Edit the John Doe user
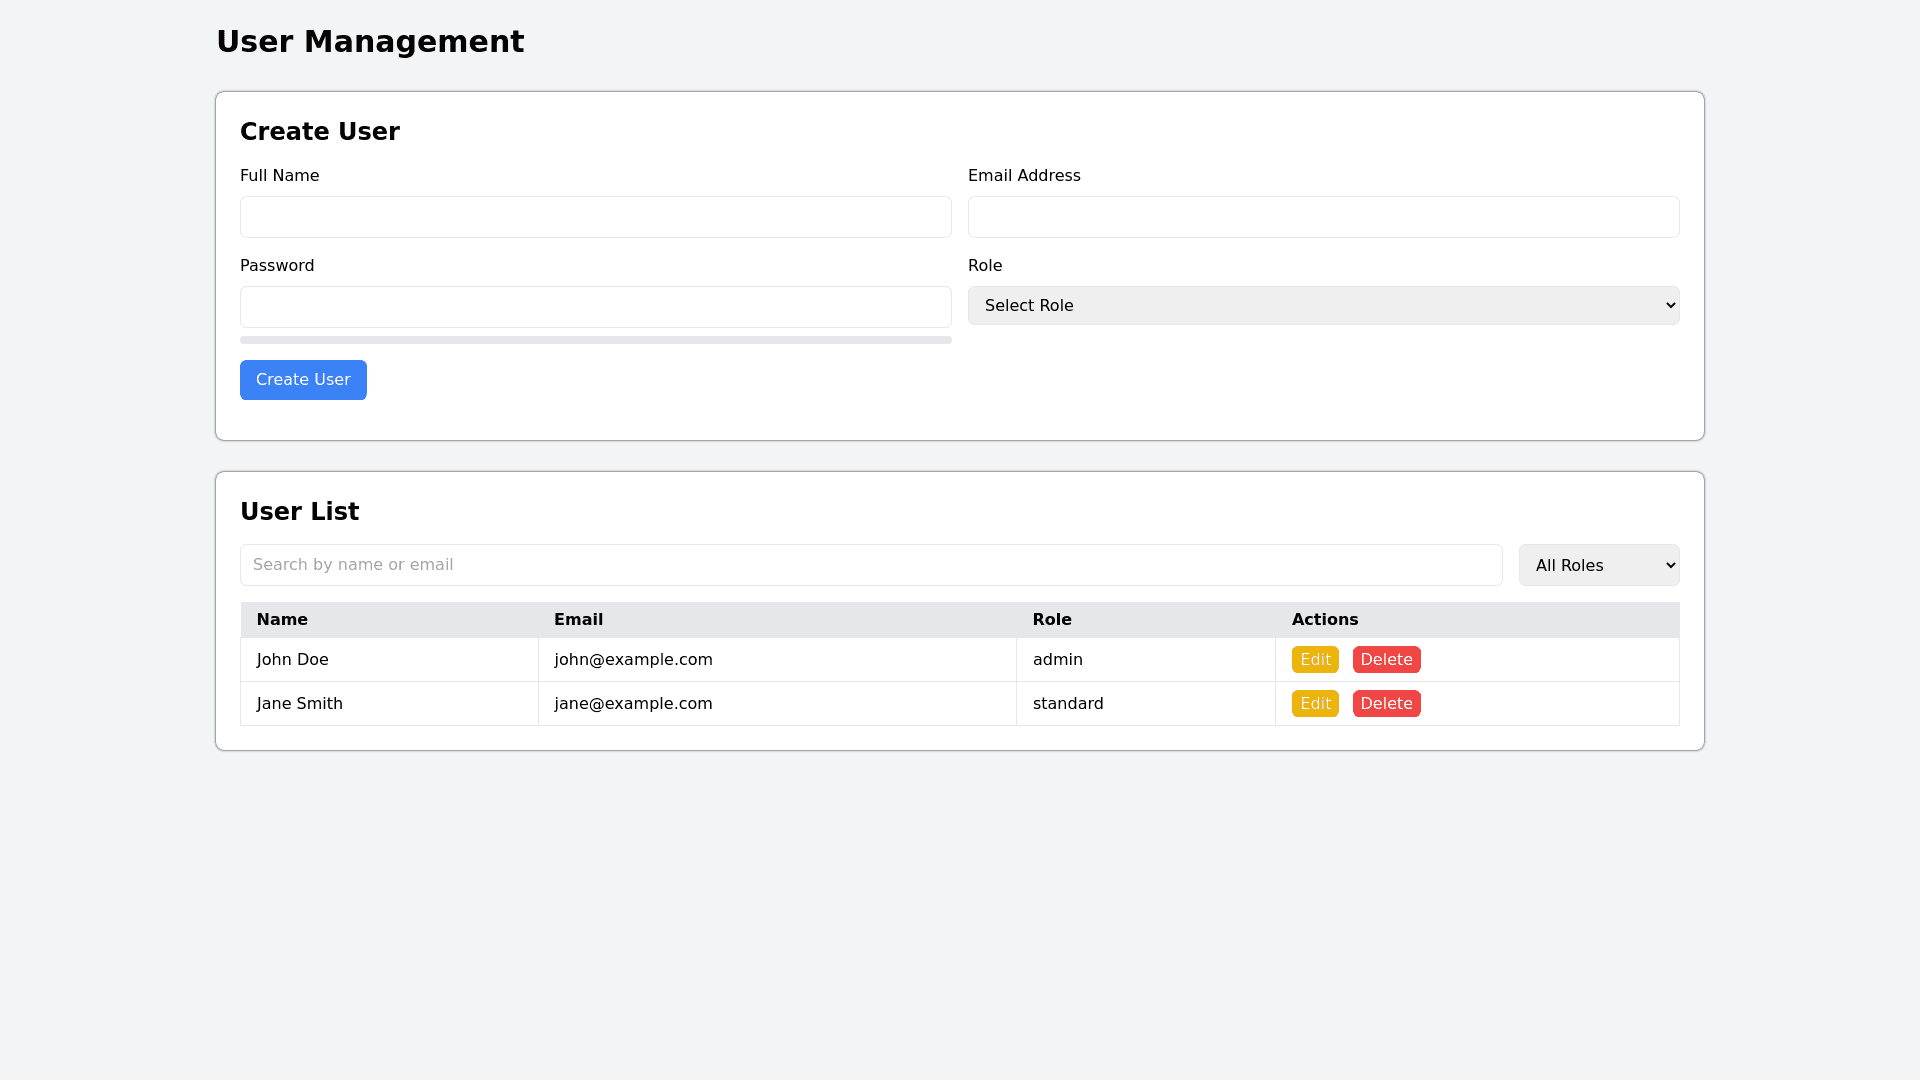Image resolution: width=1920 pixels, height=1080 pixels. [x=1314, y=660]
